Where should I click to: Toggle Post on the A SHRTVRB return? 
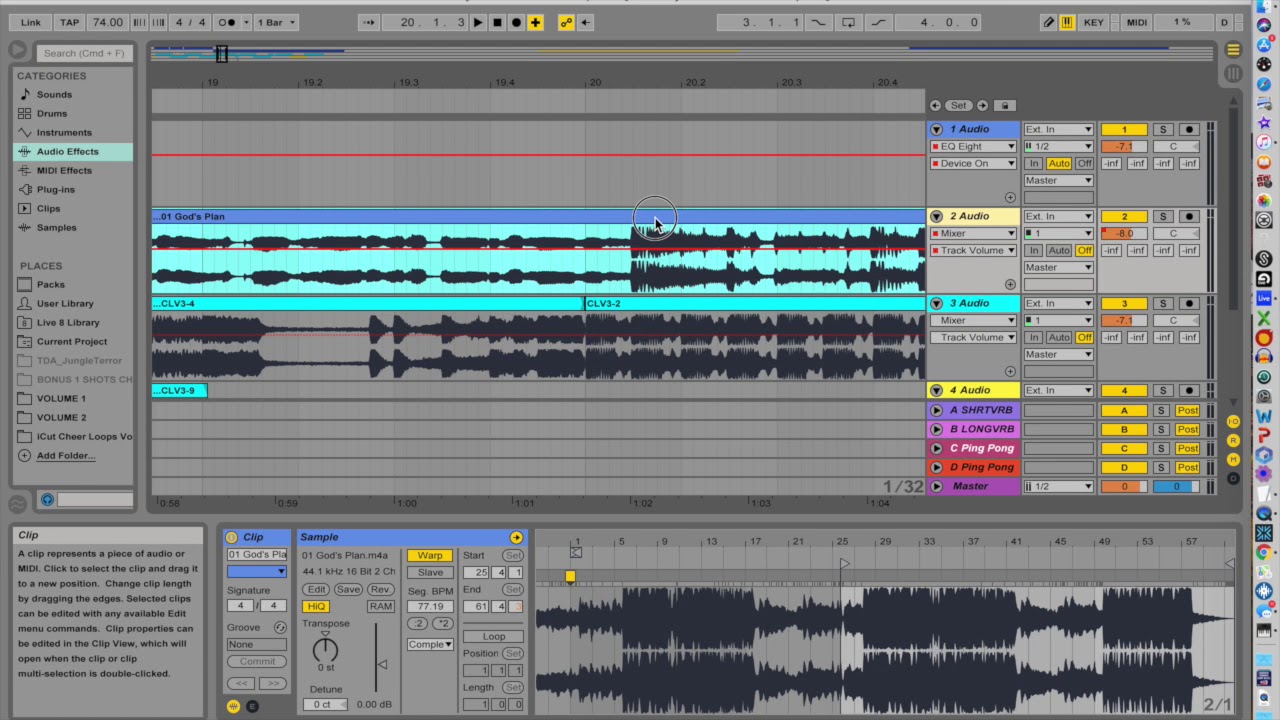1187,410
